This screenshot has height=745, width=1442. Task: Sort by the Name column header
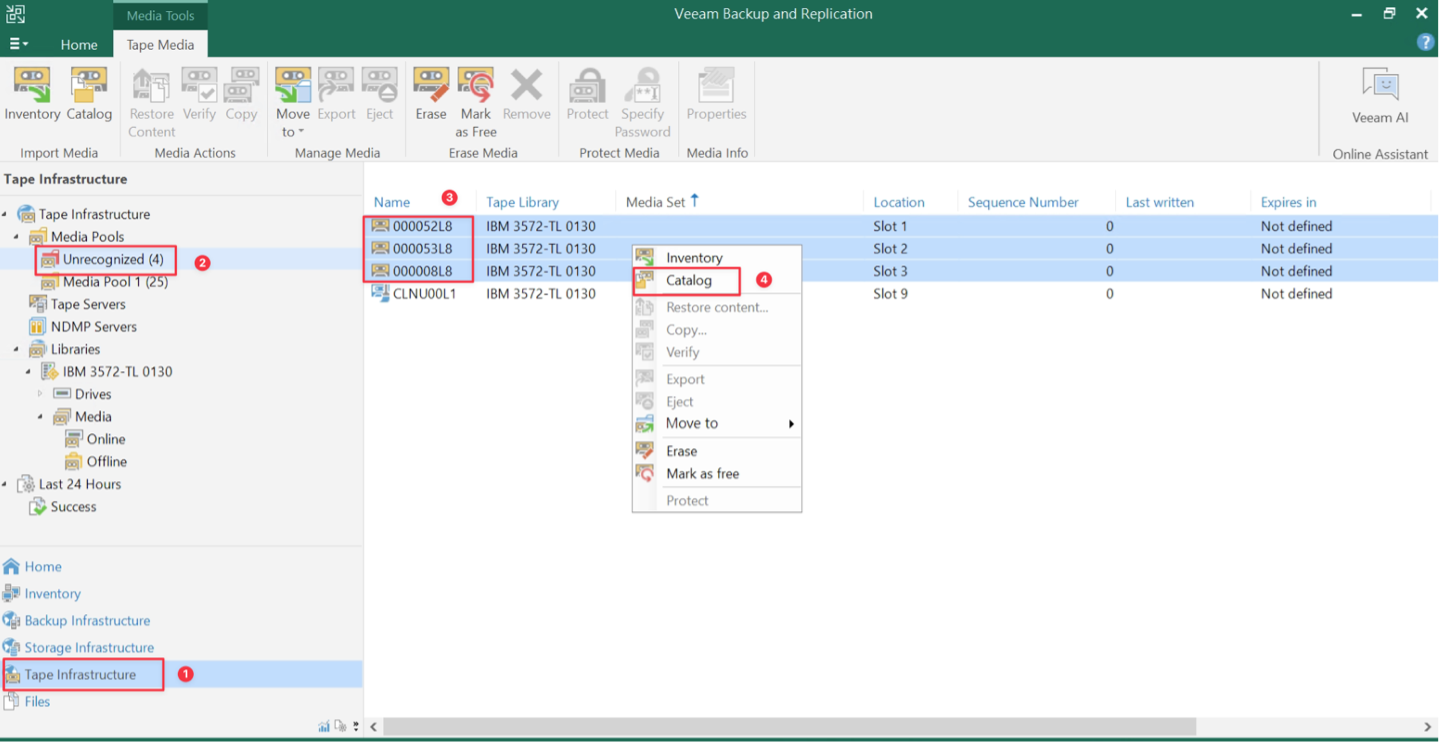point(392,202)
